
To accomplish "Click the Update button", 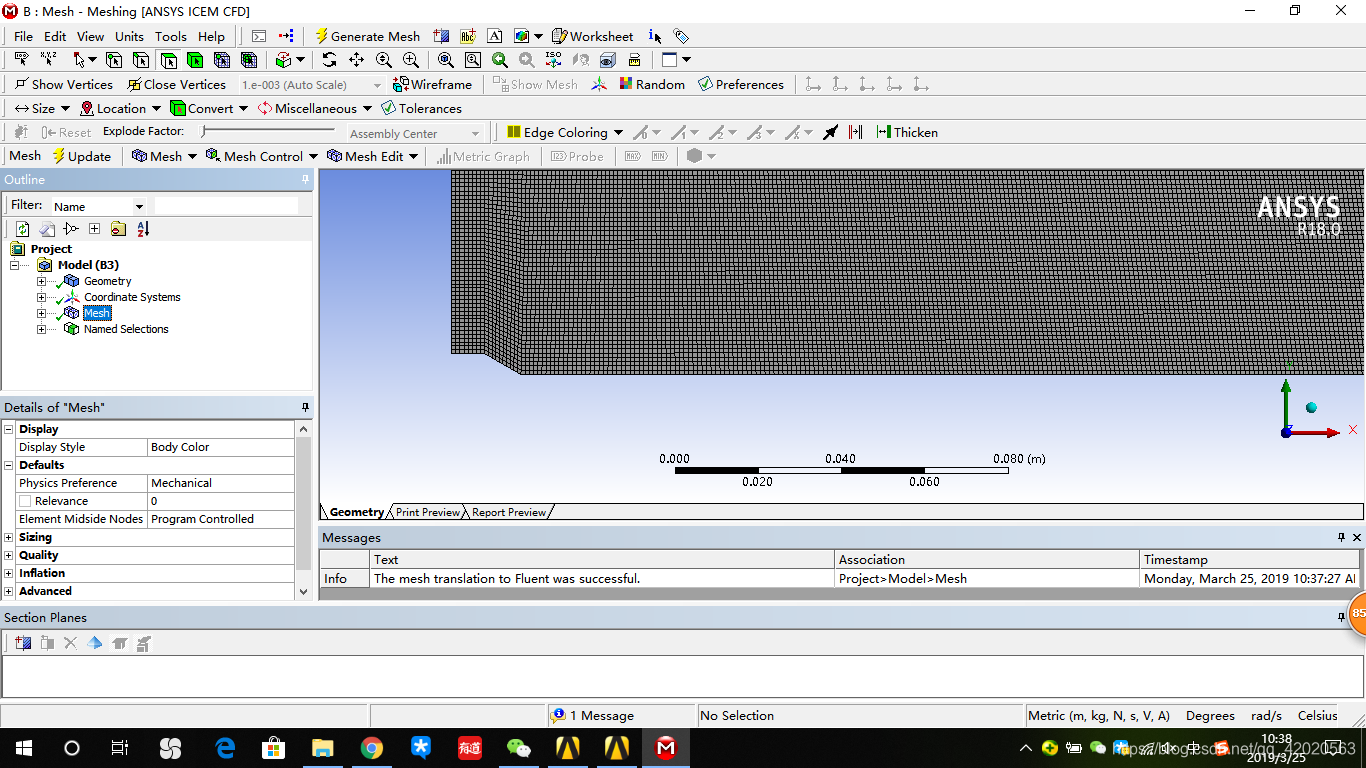I will click(82, 156).
